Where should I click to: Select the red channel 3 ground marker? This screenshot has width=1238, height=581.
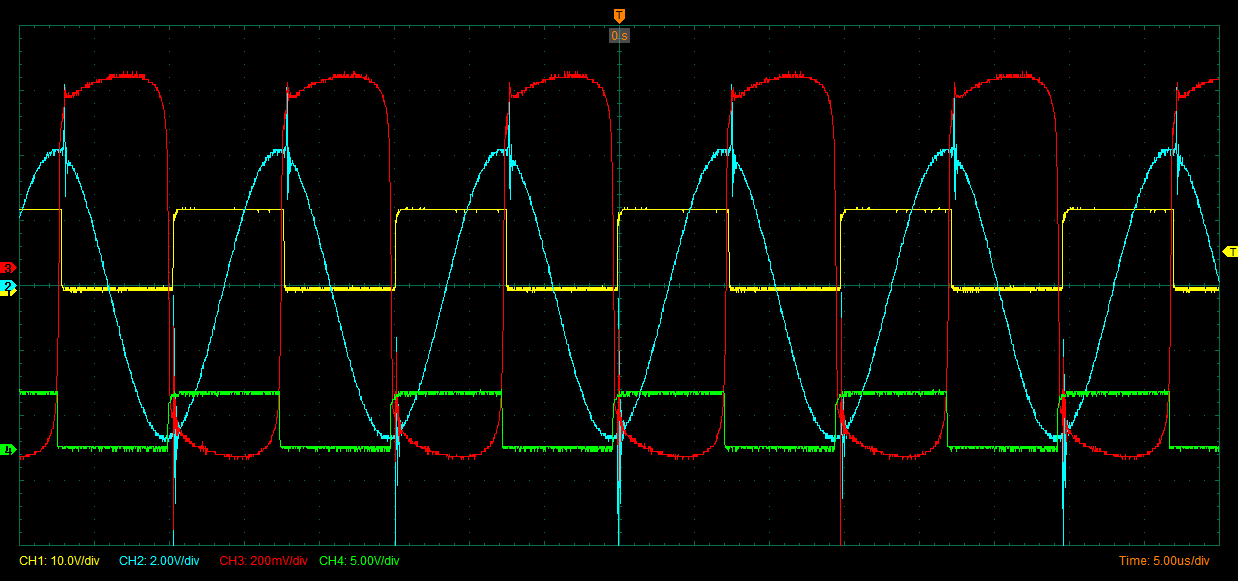point(8,268)
